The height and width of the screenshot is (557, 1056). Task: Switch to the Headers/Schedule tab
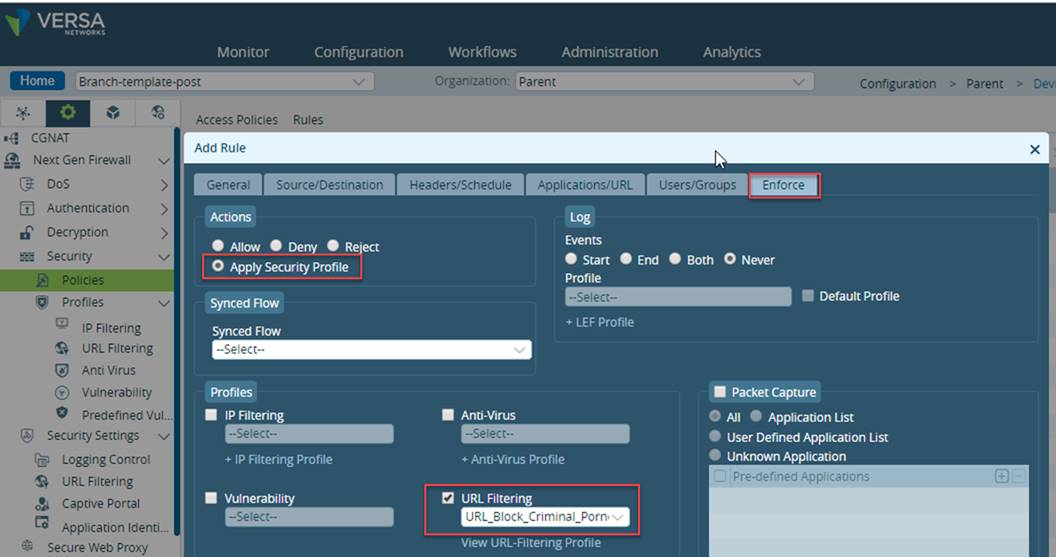(460, 185)
